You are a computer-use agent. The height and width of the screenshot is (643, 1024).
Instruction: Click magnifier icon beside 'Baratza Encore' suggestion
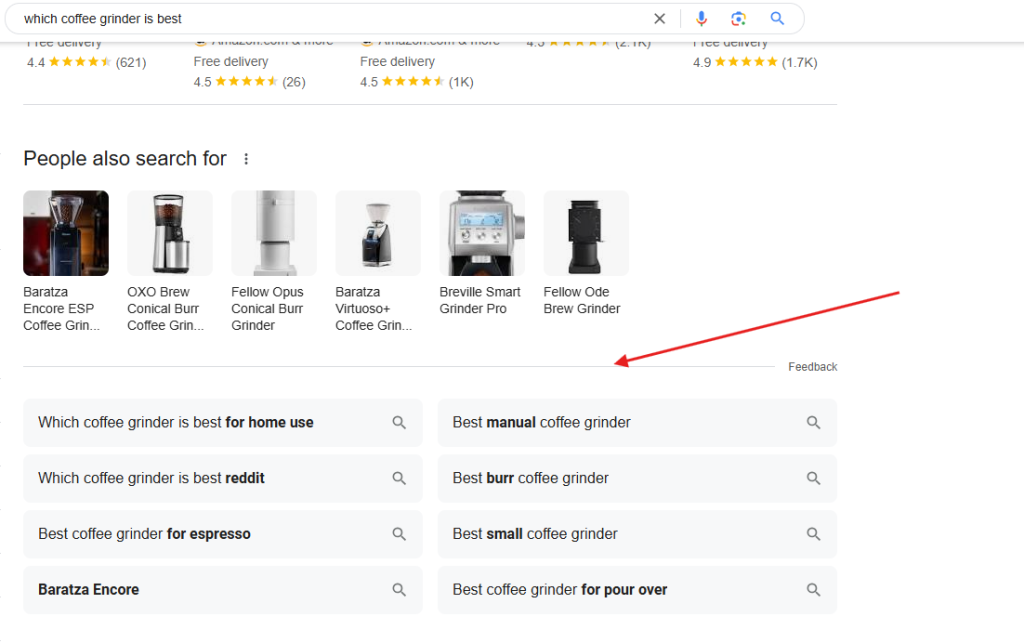[x=399, y=590]
